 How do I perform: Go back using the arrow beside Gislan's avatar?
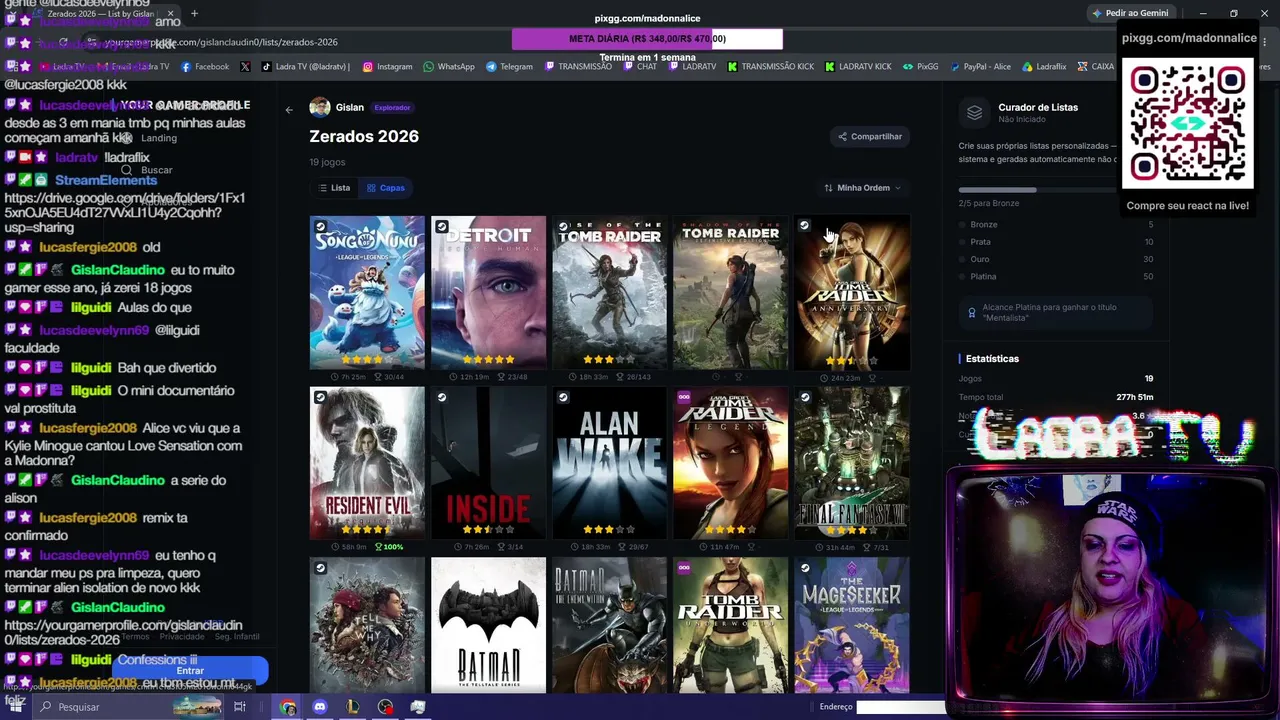tap(289, 110)
